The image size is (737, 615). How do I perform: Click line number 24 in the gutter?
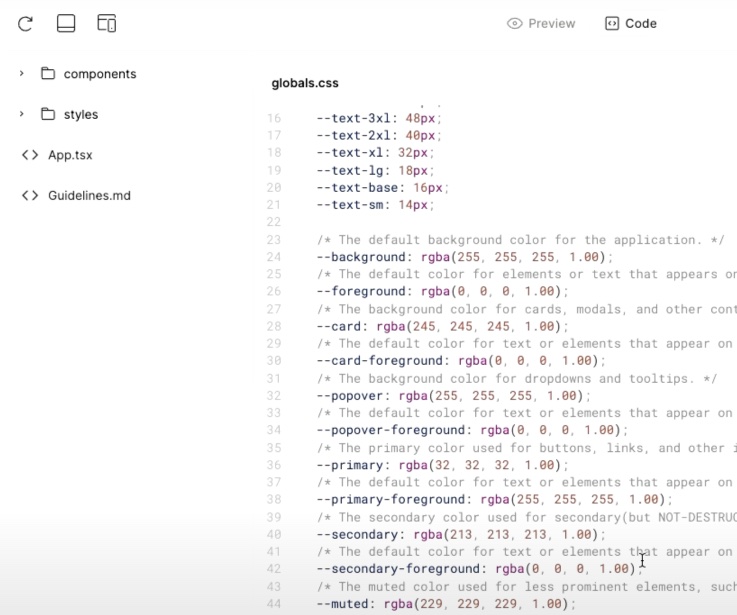pyautogui.click(x=274, y=257)
